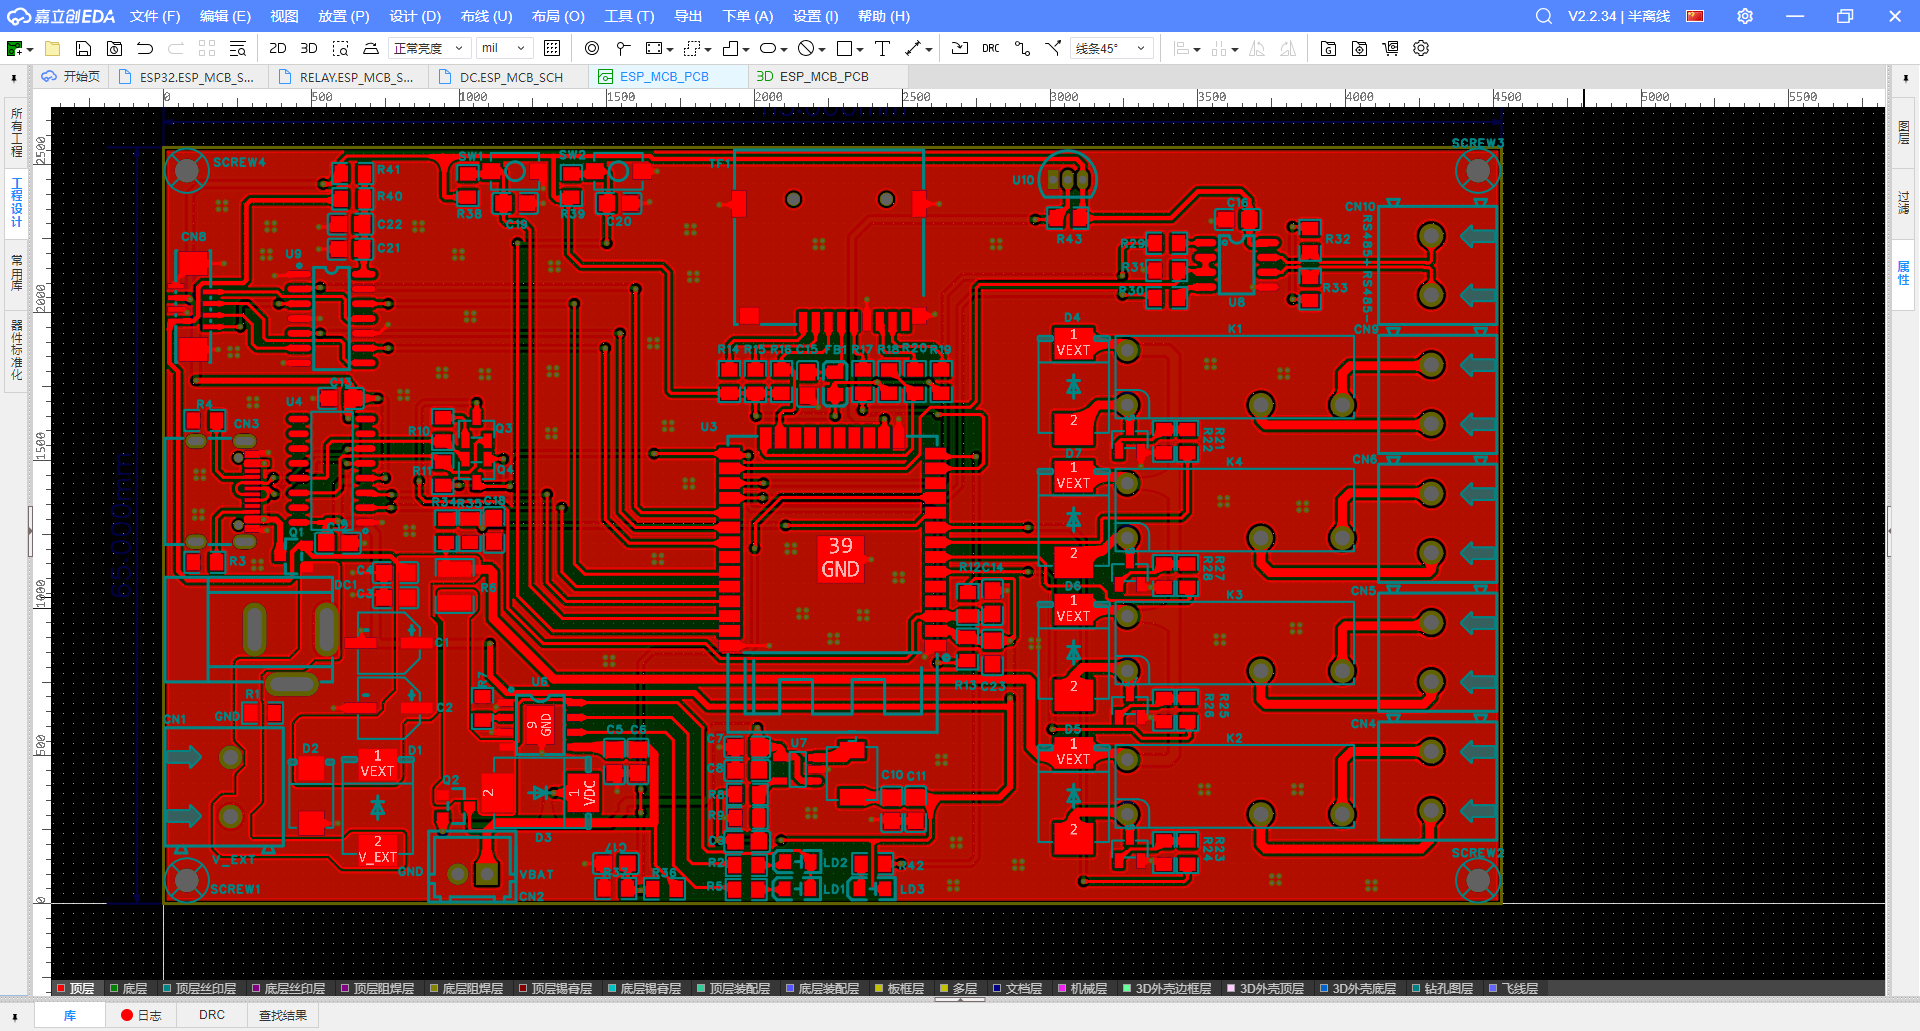Open the grid settings icon

coord(552,48)
